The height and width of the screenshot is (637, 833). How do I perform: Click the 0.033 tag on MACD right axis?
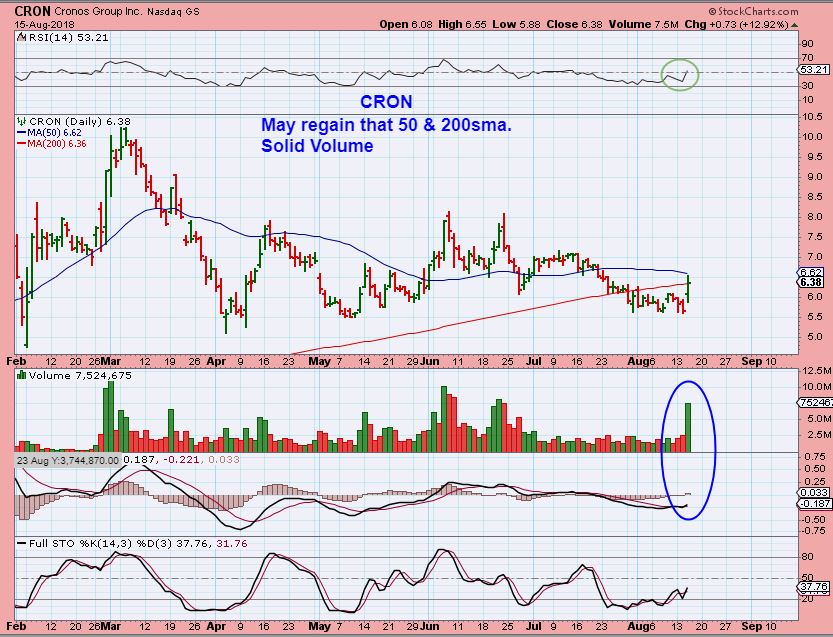815,493
